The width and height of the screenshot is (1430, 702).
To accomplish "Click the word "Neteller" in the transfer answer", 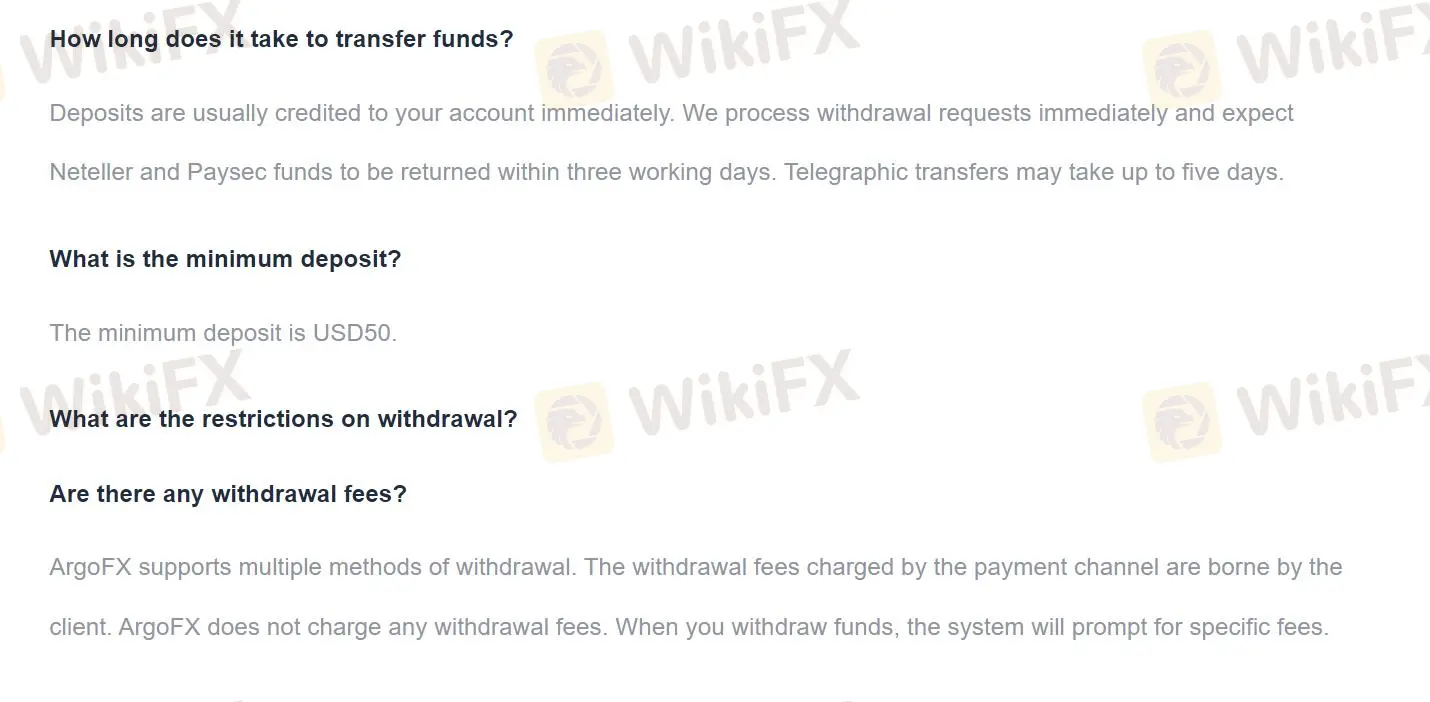I will (91, 172).
